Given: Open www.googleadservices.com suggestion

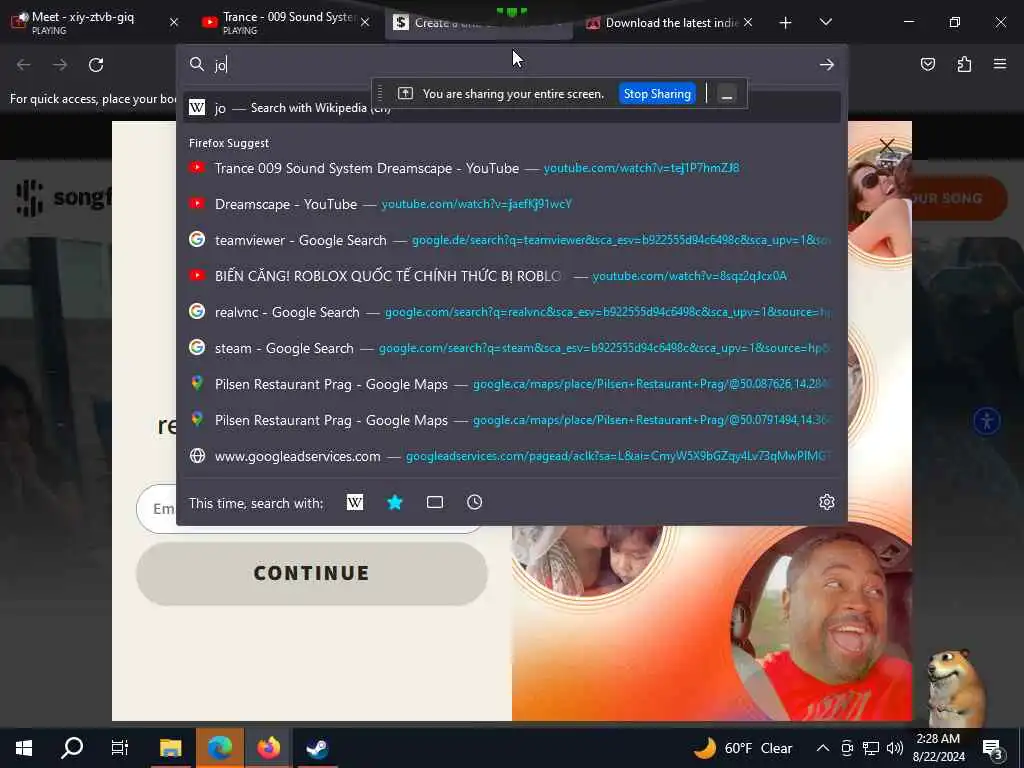Looking at the screenshot, I should click(512, 456).
